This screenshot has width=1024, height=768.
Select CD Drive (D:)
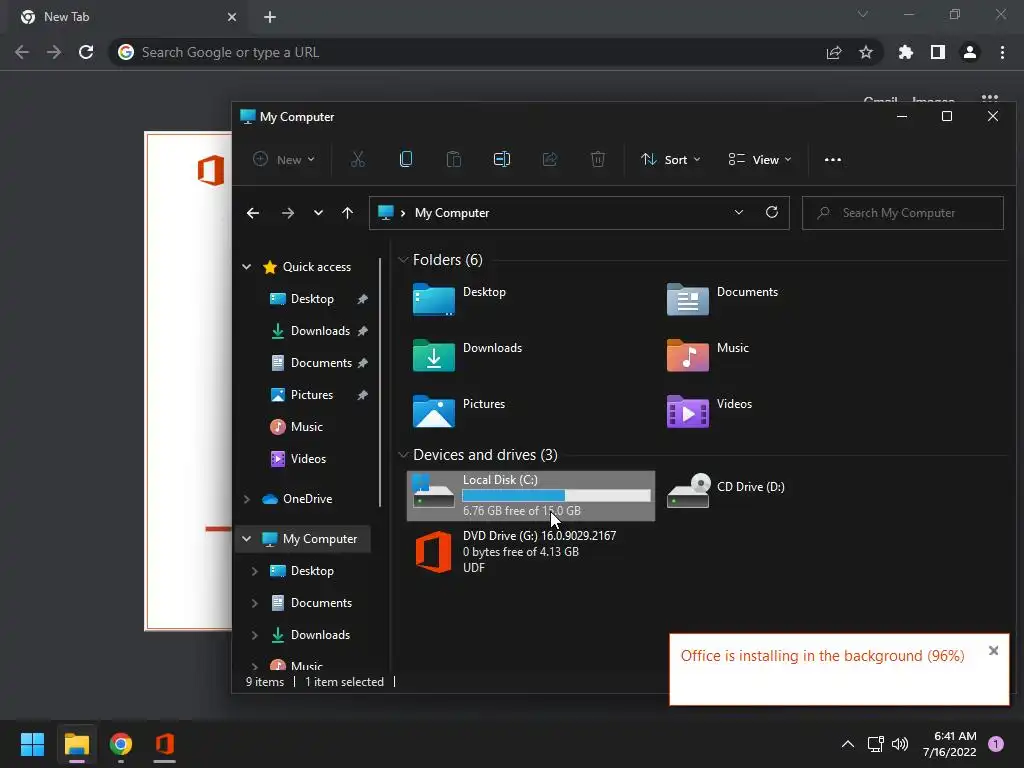[726, 490]
